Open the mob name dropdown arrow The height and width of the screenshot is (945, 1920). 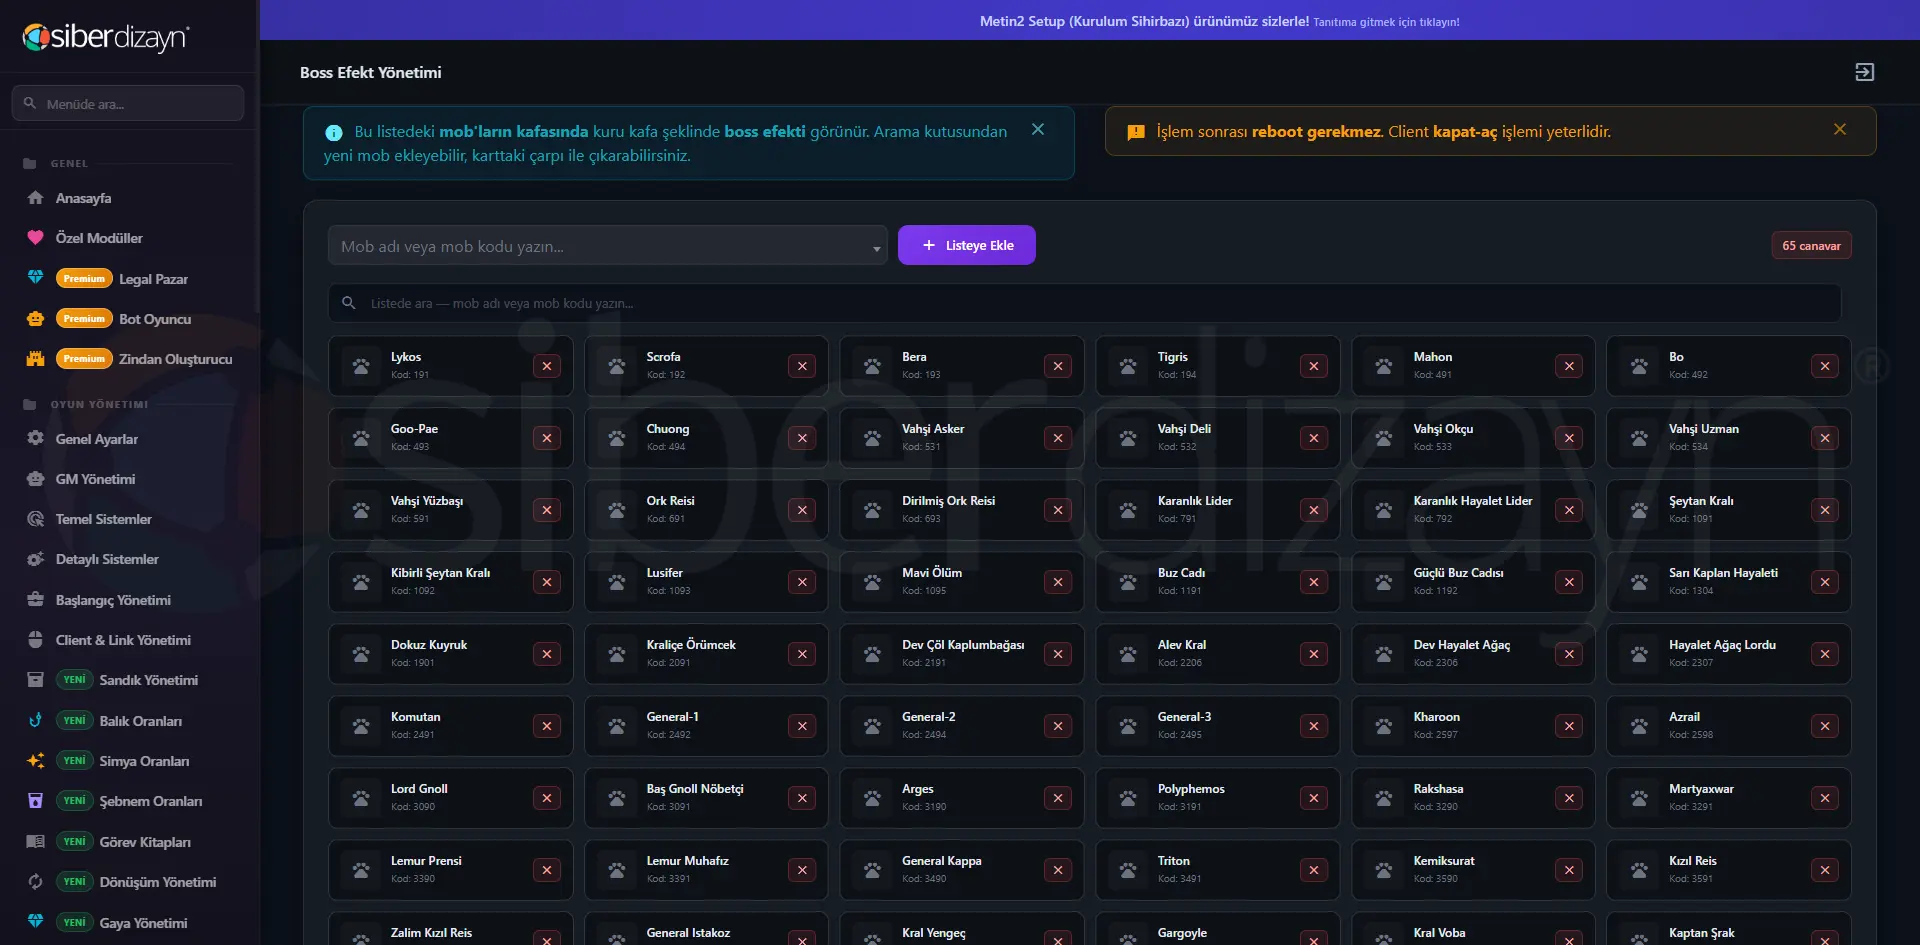coord(876,247)
